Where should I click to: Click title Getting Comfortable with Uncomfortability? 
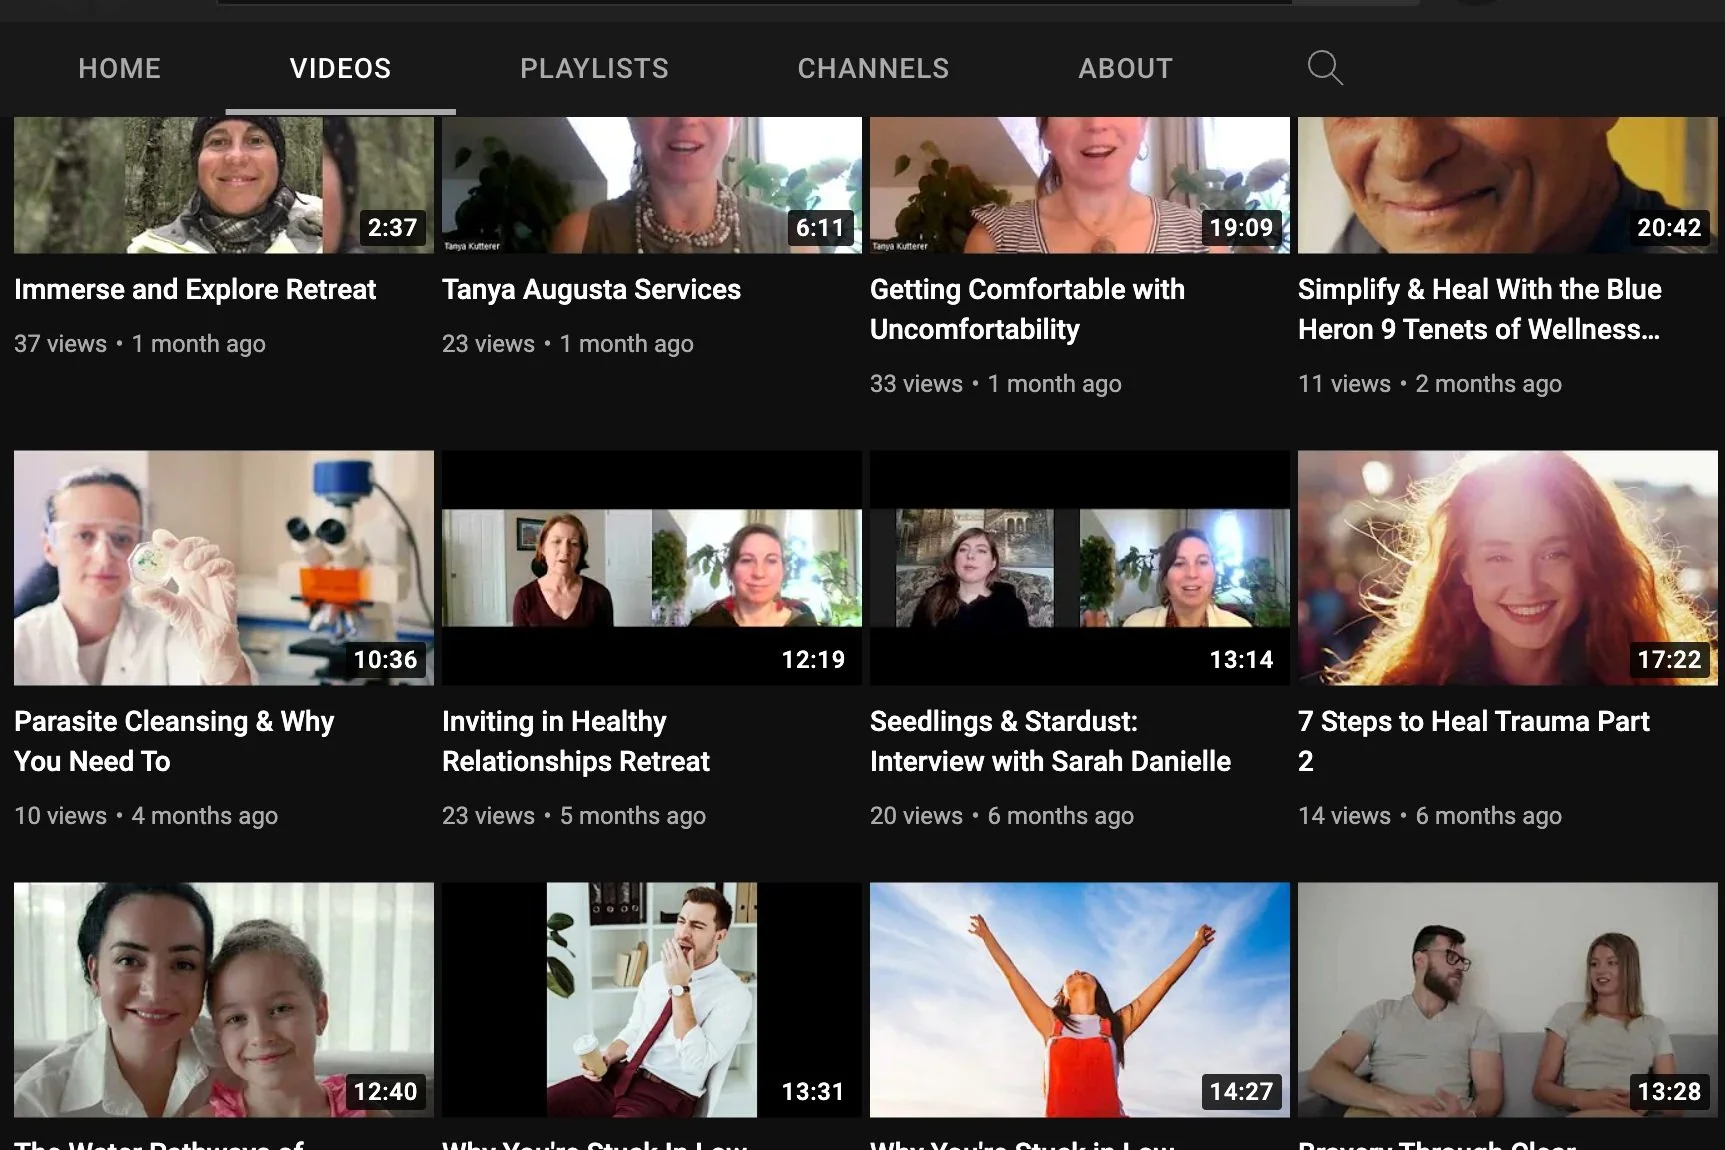click(1027, 309)
